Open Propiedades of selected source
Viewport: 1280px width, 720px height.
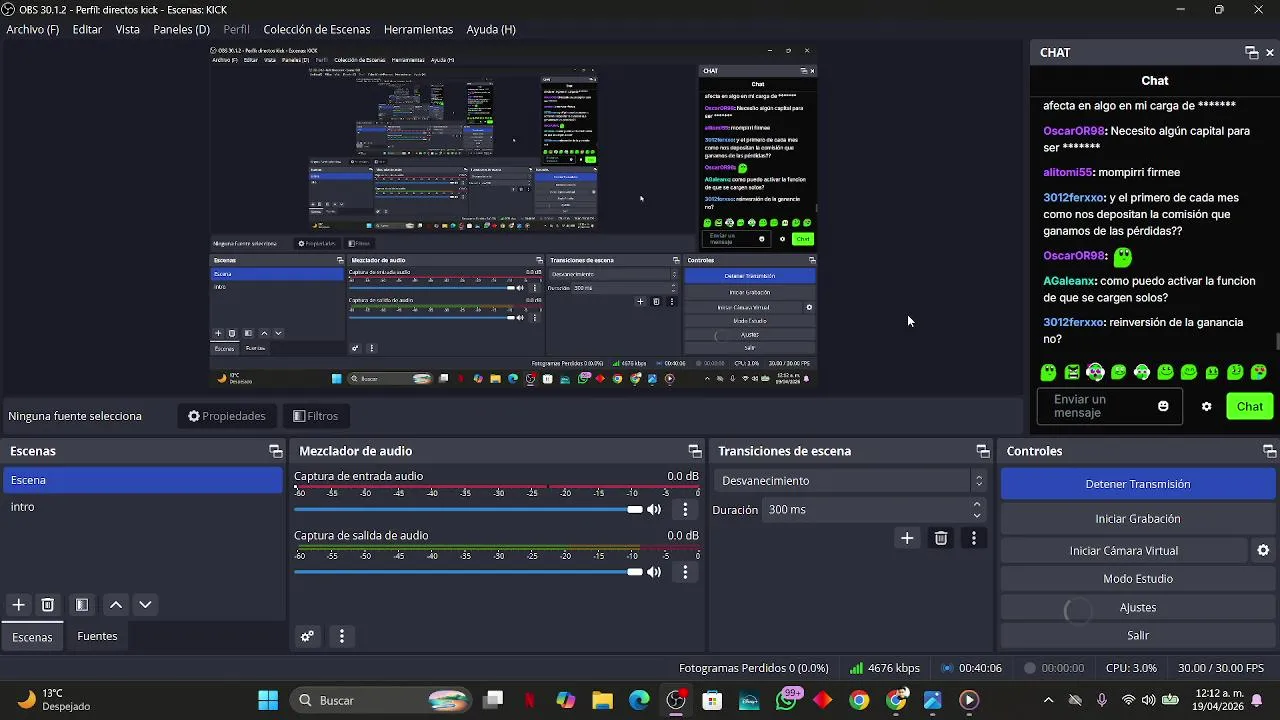click(x=227, y=416)
